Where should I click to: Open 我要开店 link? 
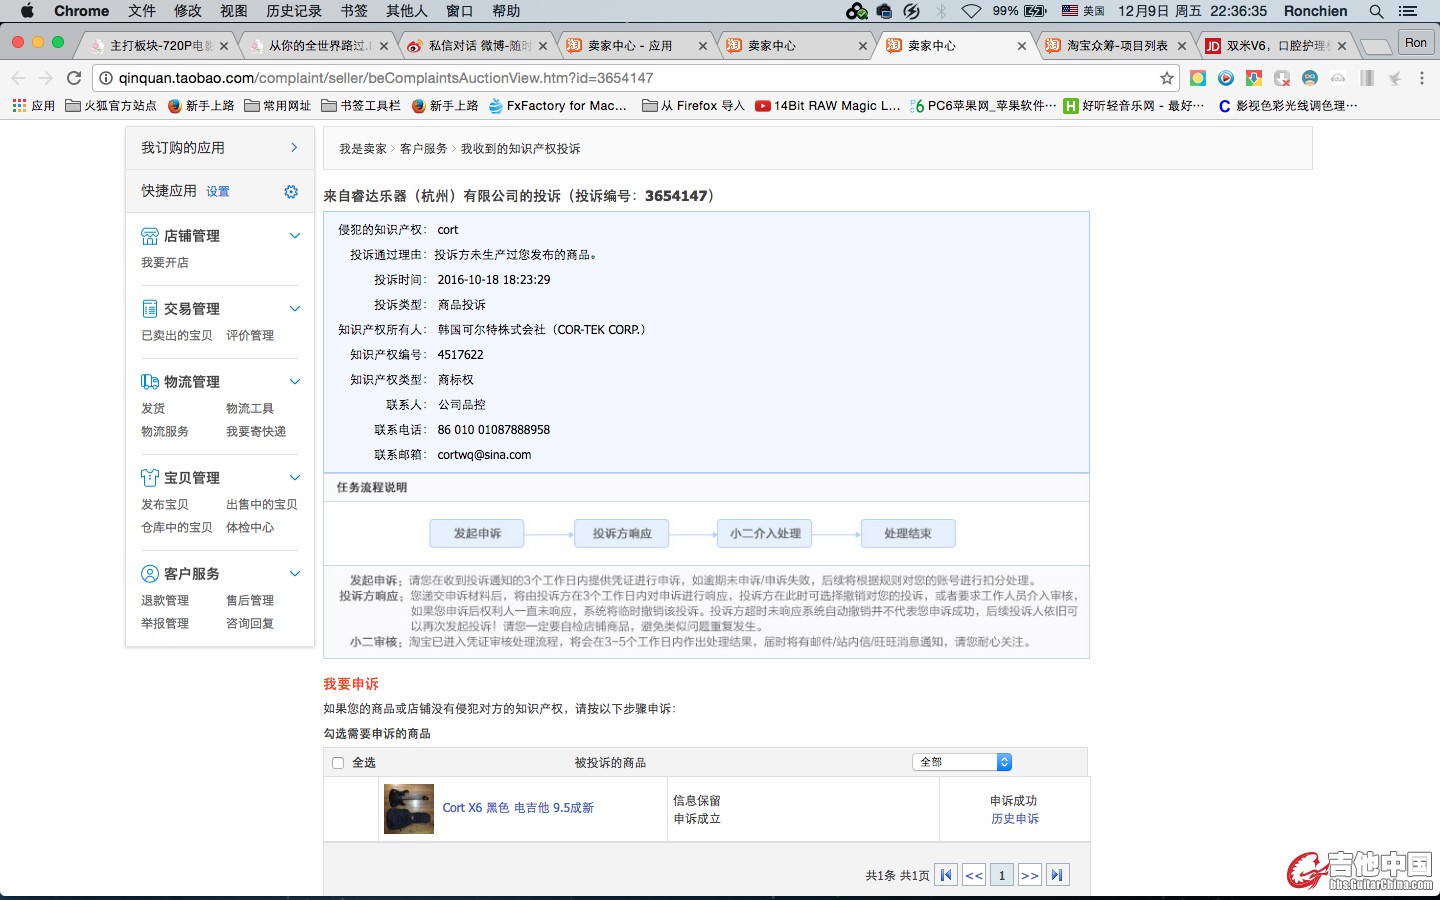point(165,263)
